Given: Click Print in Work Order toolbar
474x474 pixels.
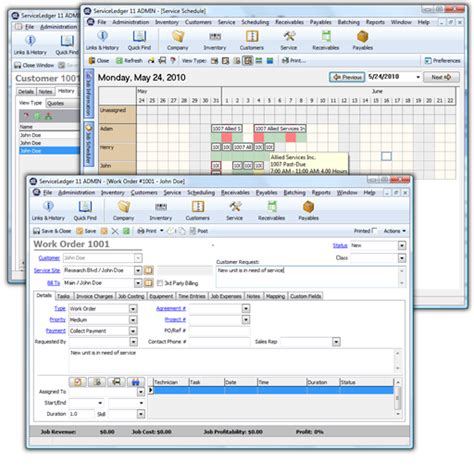Looking at the screenshot, I should click(147, 231).
